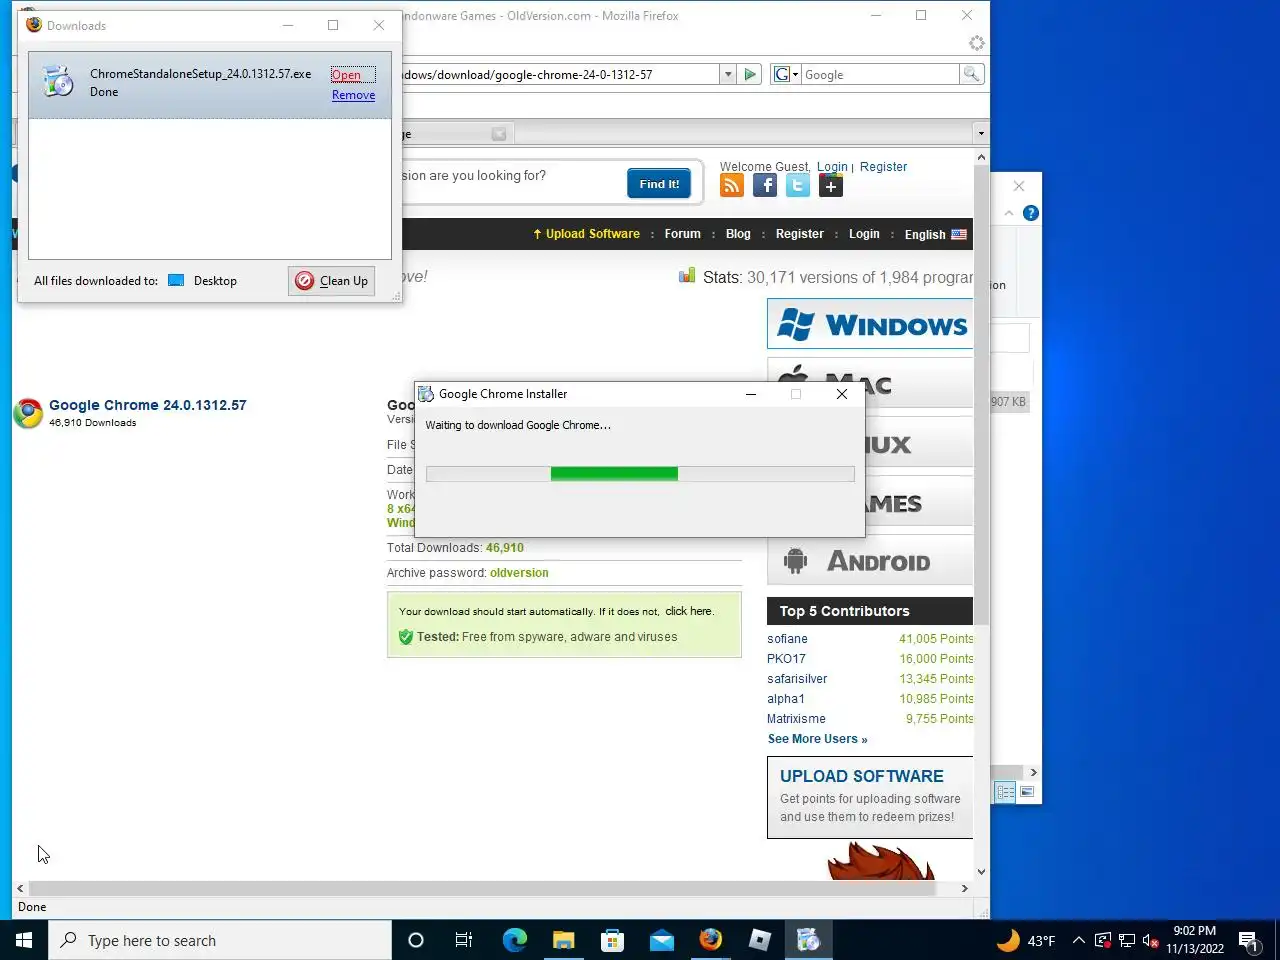Open Register in the nav bar
The image size is (1280, 960).
click(800, 234)
